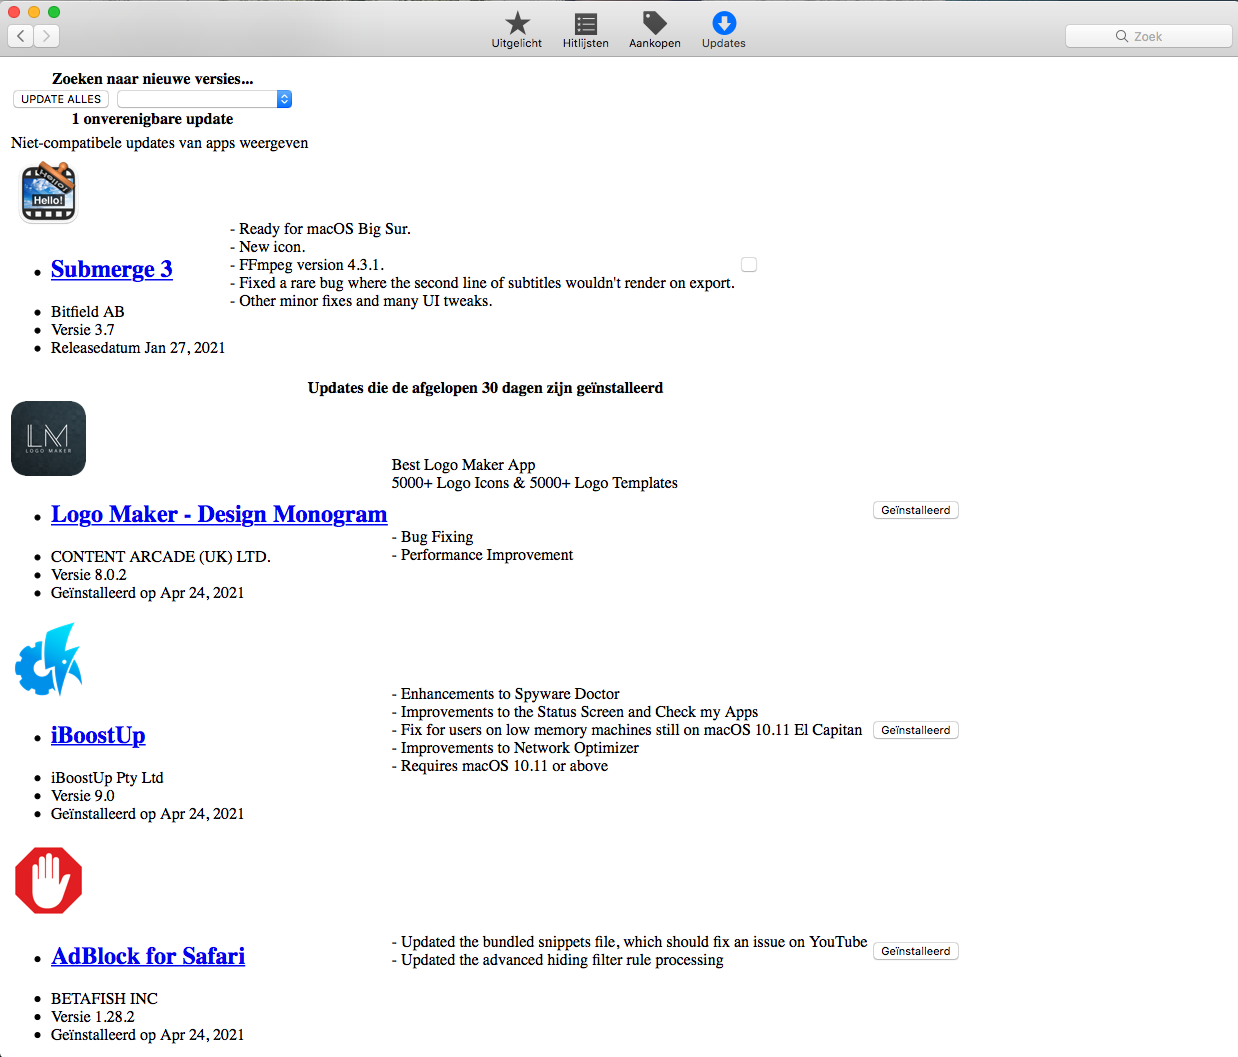1238x1057 pixels.
Task: Open the iBoostUp link
Action: tap(98, 735)
